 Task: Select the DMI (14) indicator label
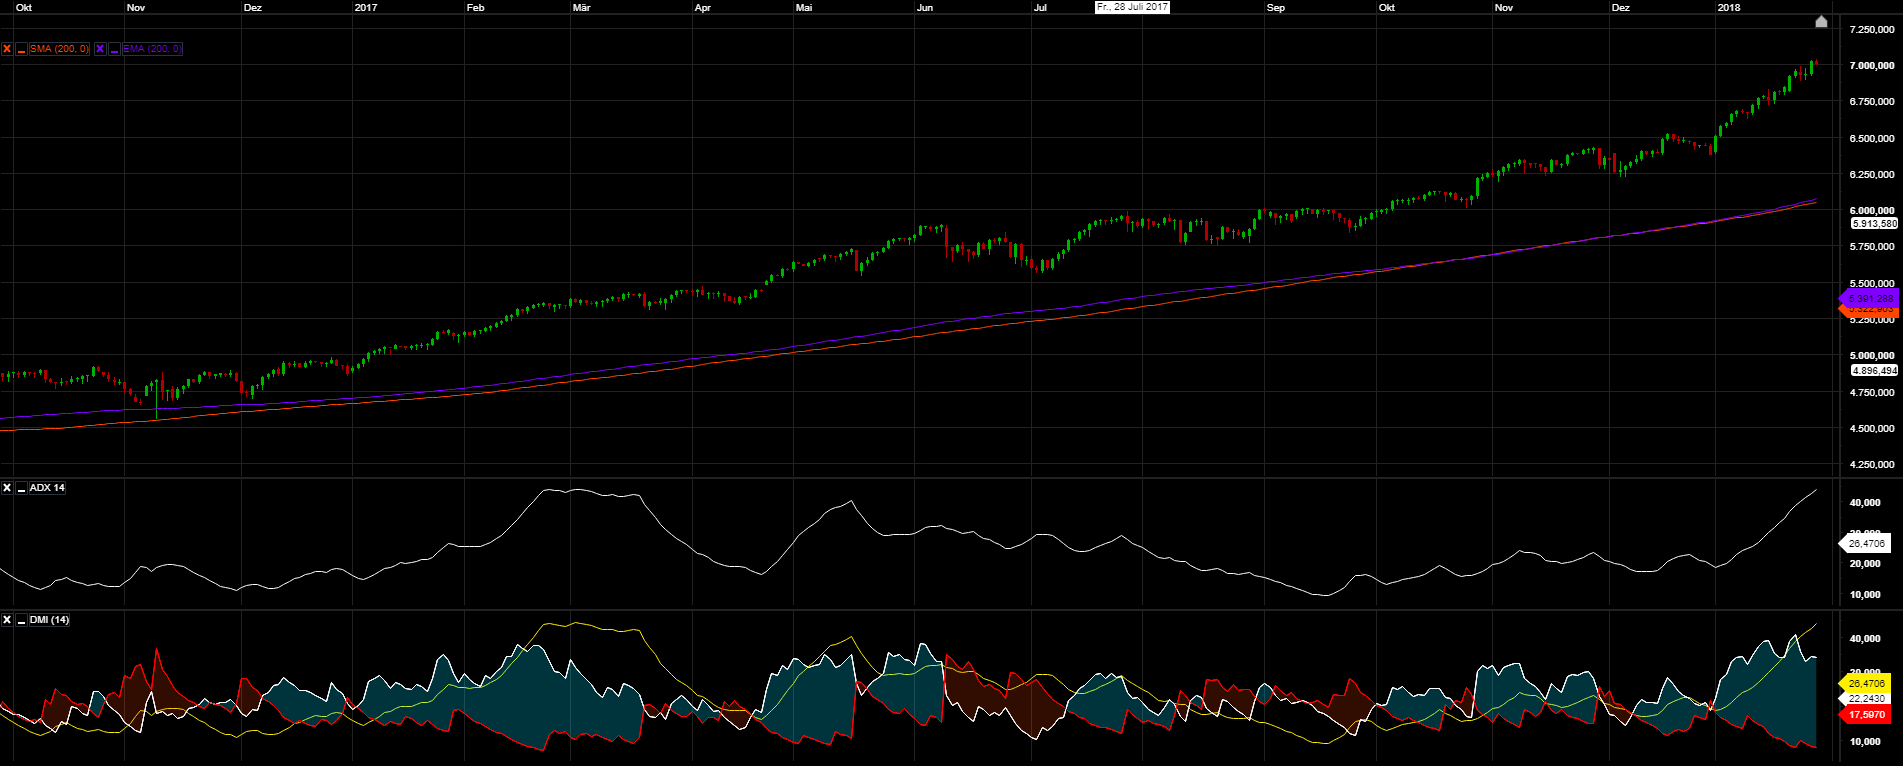(x=49, y=620)
